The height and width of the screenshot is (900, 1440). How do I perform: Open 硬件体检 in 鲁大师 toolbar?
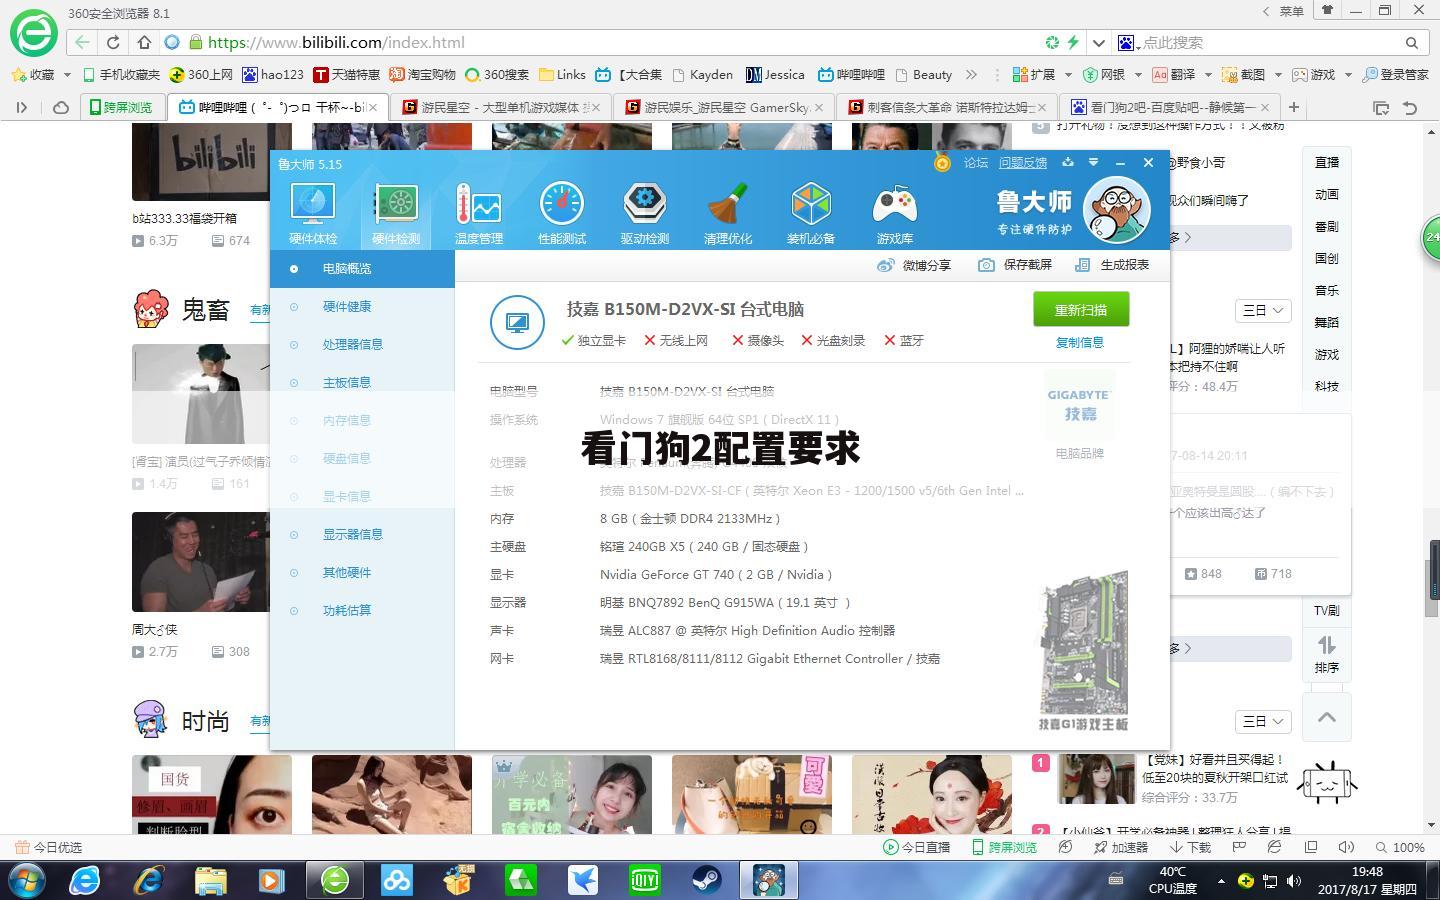[x=313, y=214]
